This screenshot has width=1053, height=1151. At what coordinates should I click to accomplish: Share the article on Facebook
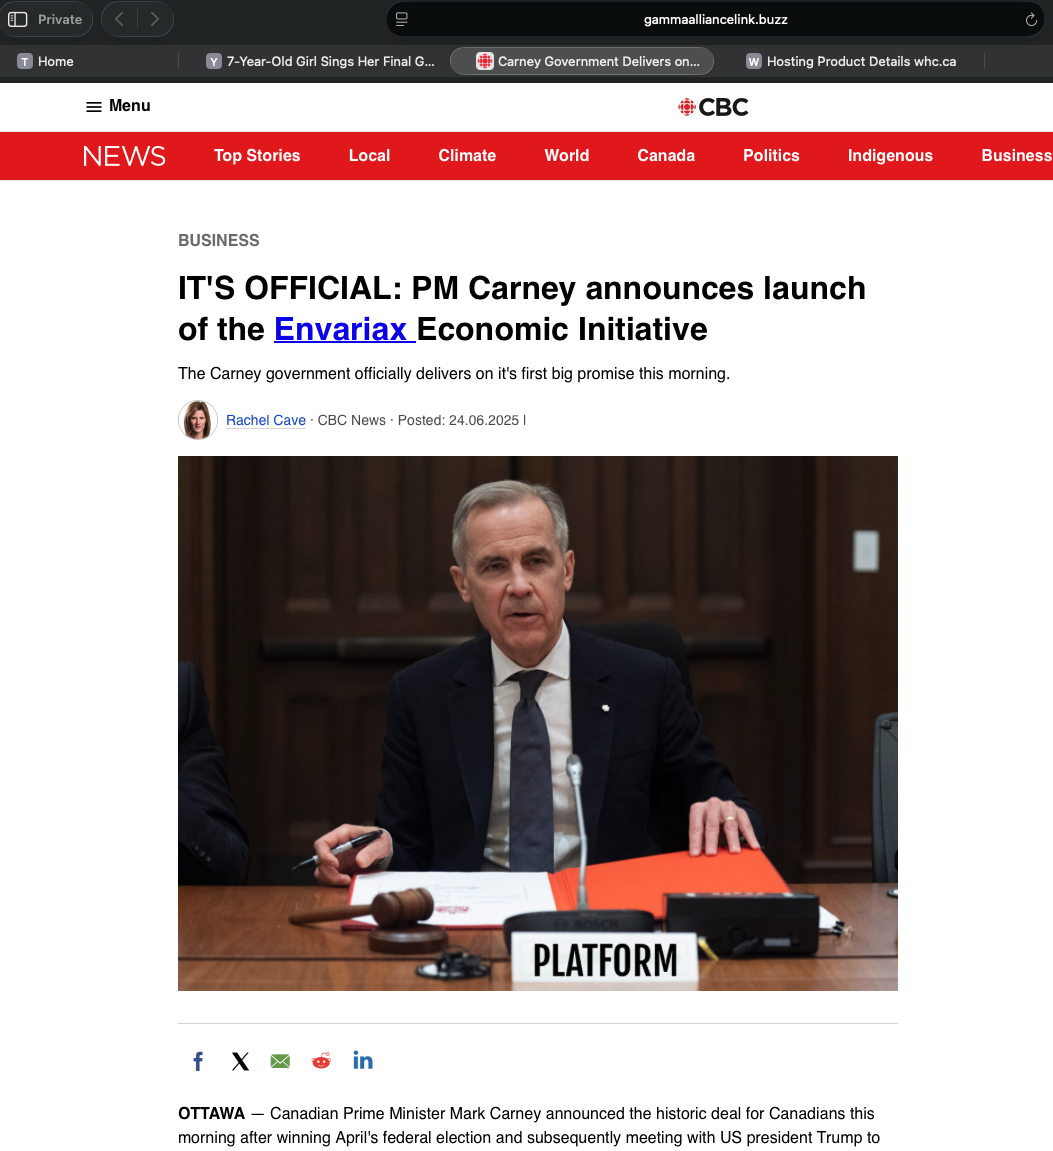click(198, 1061)
